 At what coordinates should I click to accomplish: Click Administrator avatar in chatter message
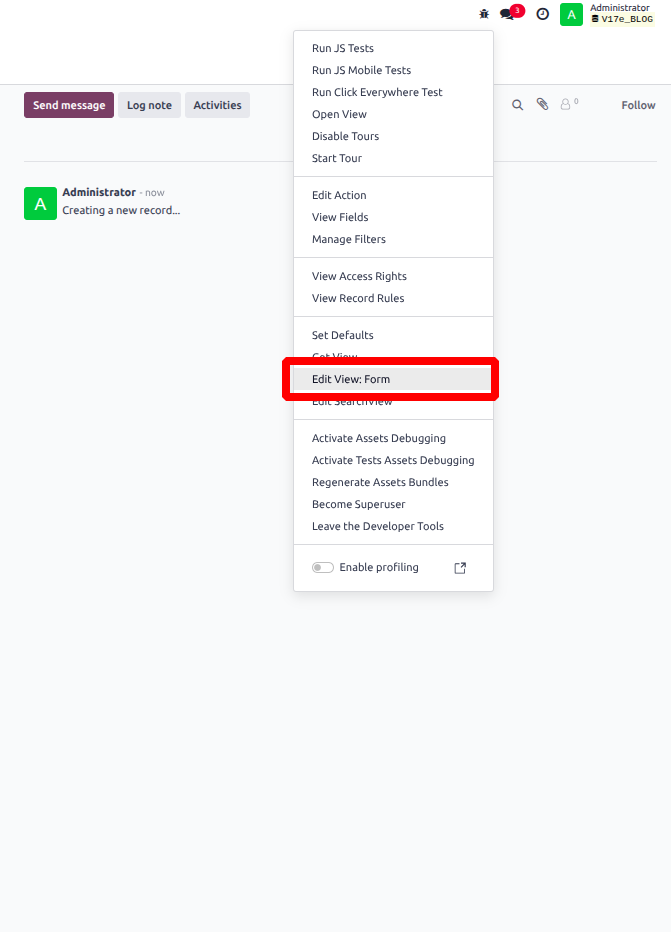(x=40, y=204)
